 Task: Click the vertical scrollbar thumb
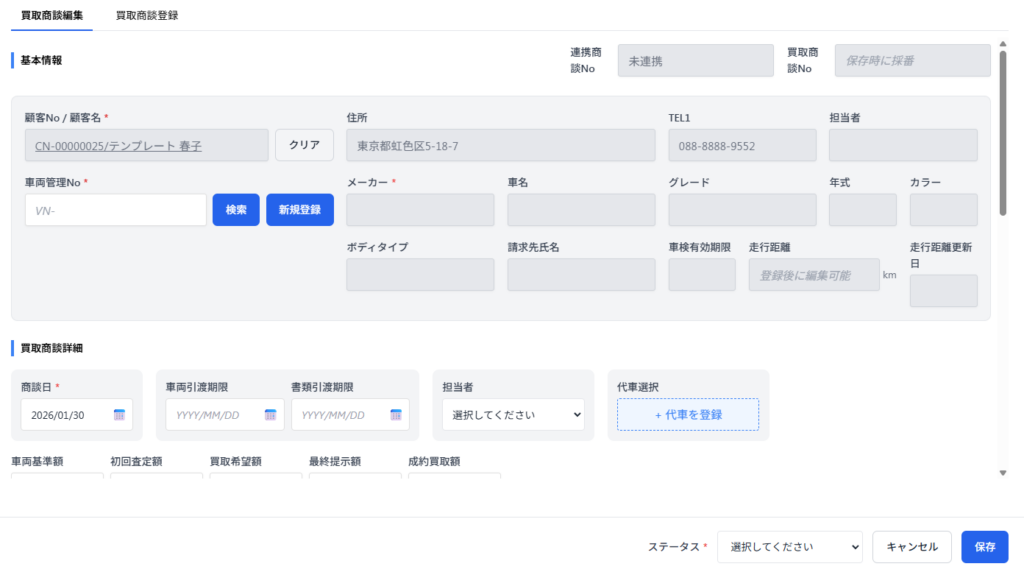click(x=1002, y=130)
